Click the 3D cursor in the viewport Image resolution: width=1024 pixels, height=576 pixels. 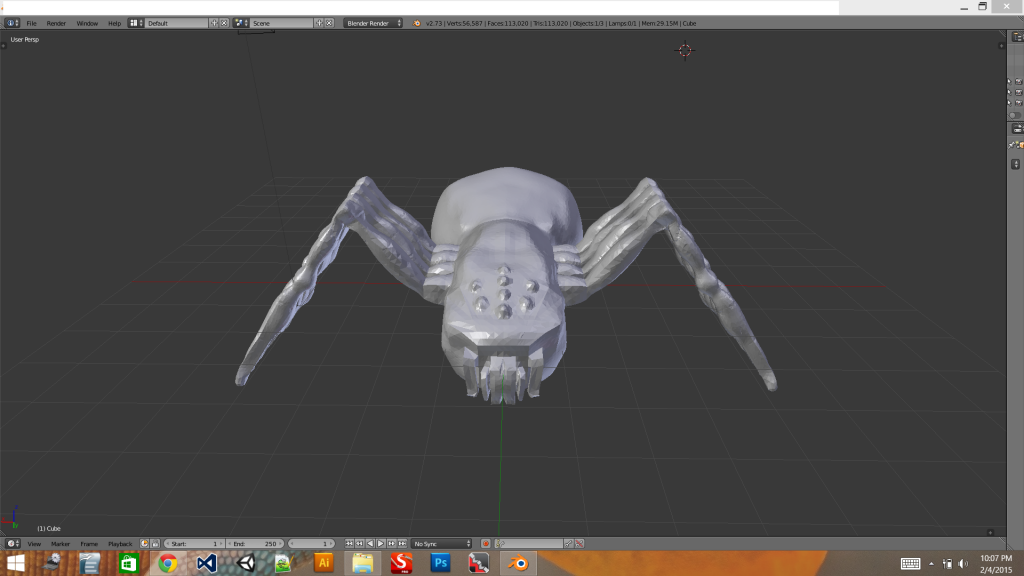684,50
